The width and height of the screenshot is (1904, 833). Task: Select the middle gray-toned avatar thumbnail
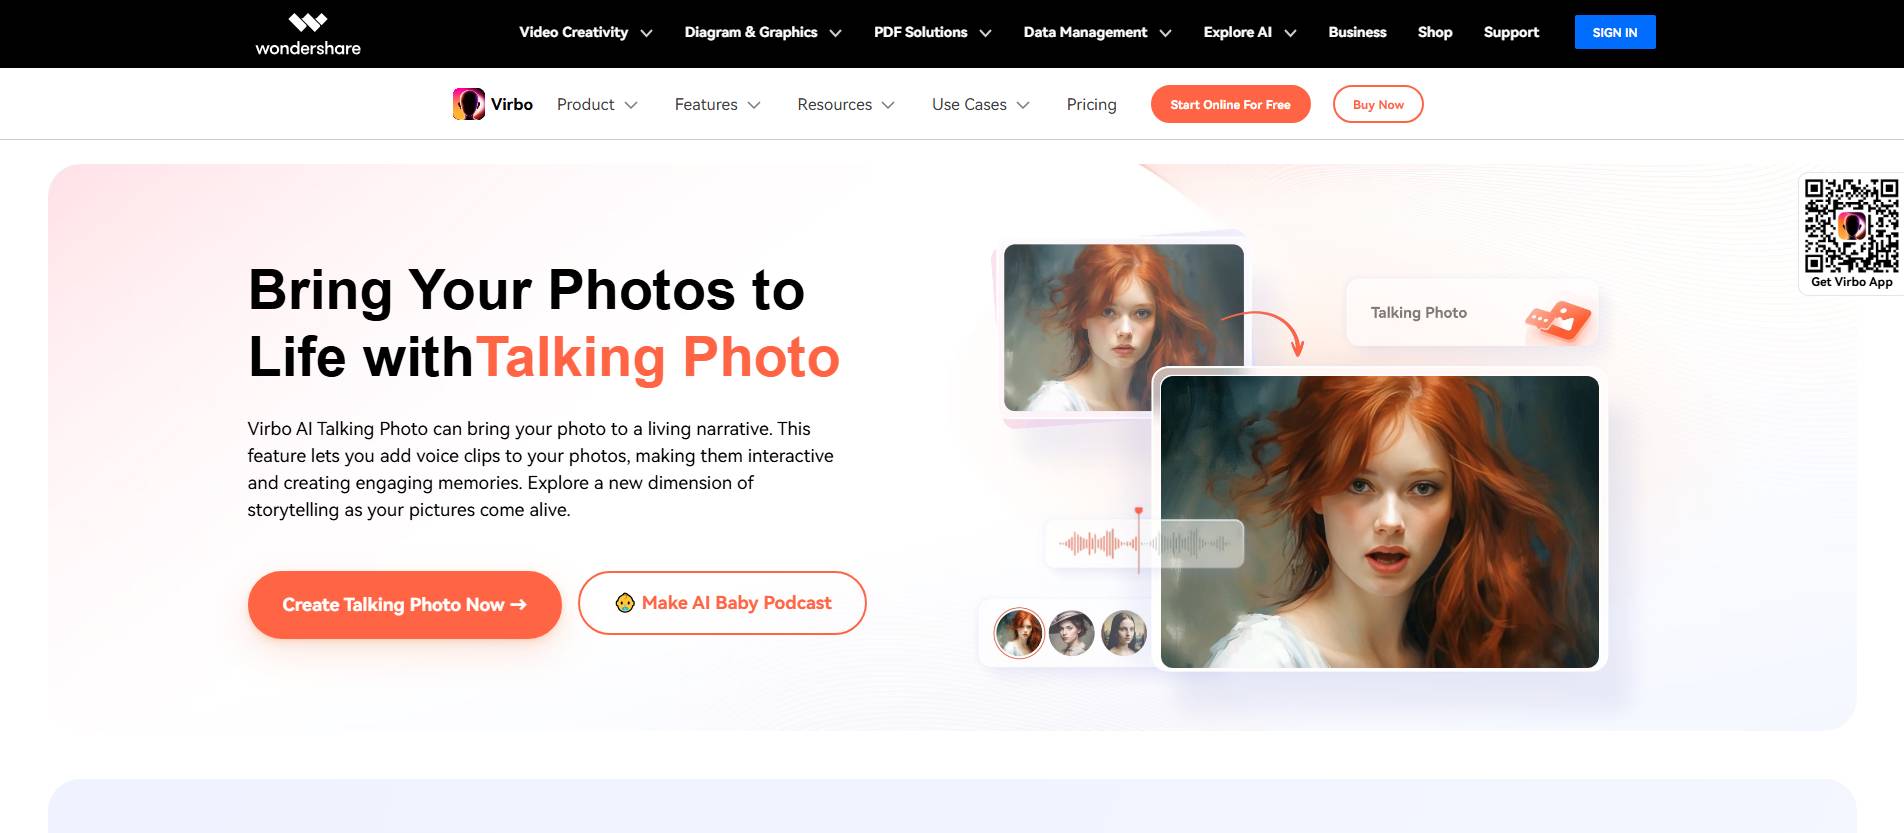coord(1072,633)
